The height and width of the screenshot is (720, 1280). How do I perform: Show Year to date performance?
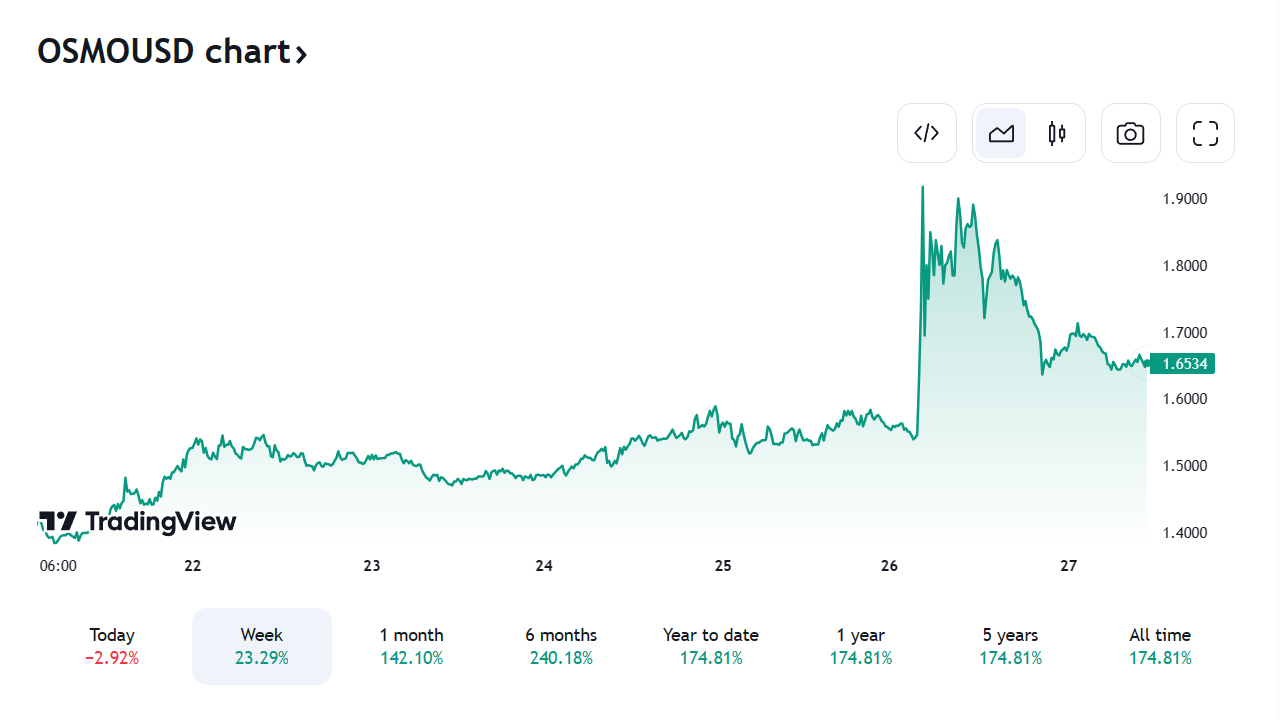click(711, 646)
